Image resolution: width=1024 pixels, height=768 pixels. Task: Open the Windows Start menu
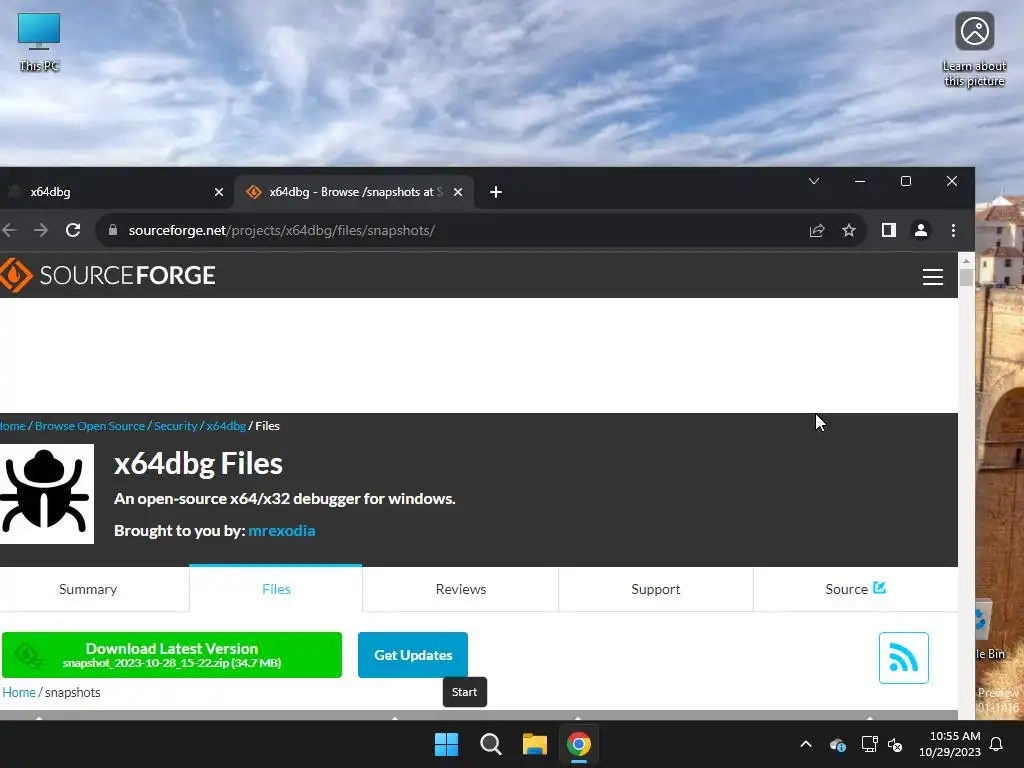[447, 744]
